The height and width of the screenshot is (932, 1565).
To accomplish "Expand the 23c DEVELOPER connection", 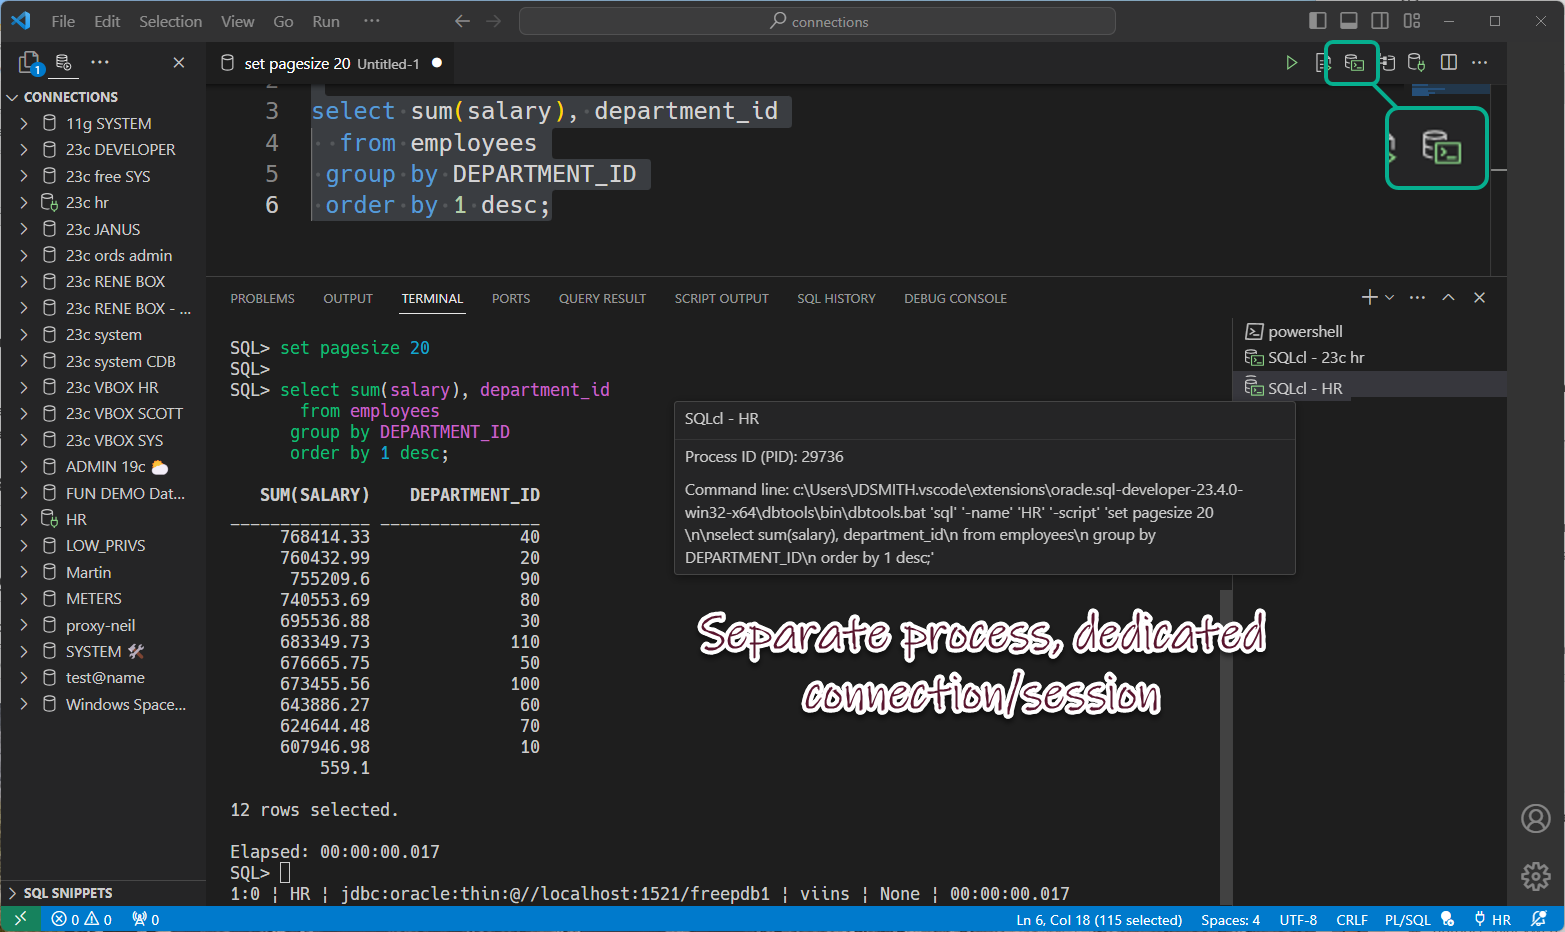I will pos(24,149).
